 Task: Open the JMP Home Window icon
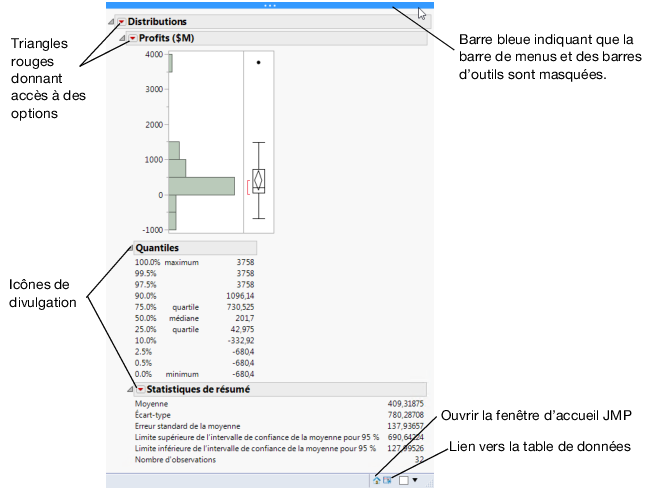pos(377,480)
